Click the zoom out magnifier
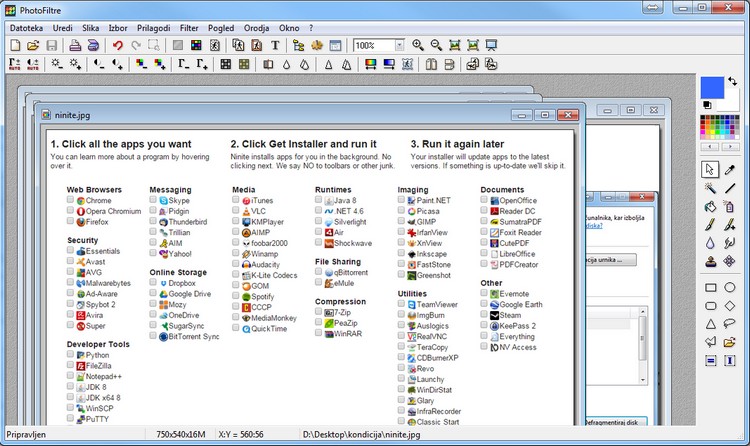This screenshot has width=750, height=446. click(x=436, y=45)
